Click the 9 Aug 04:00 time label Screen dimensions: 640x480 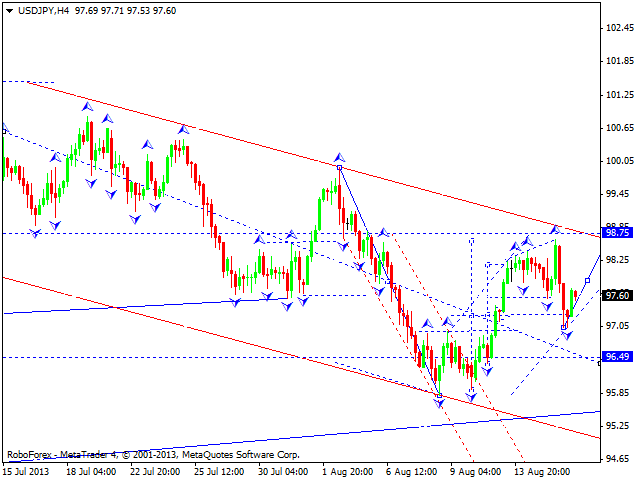pyautogui.click(x=476, y=472)
